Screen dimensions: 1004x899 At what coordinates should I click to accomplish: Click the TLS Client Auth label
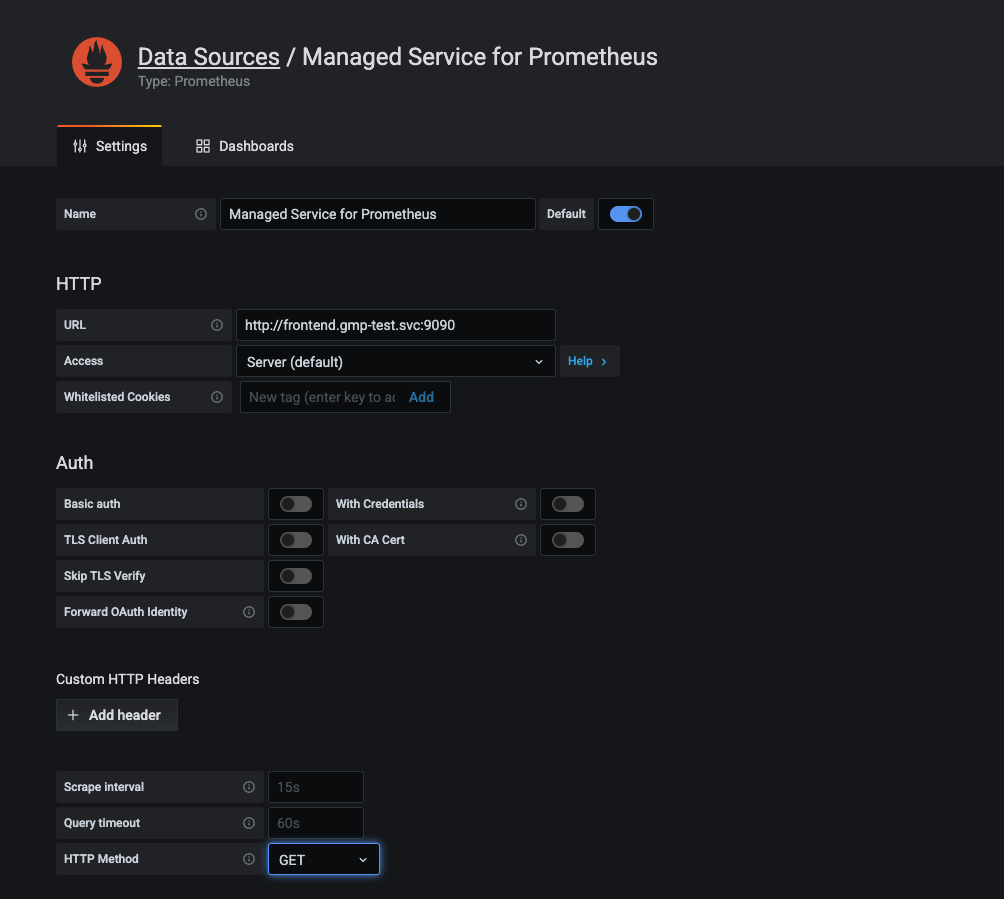[x=106, y=540]
